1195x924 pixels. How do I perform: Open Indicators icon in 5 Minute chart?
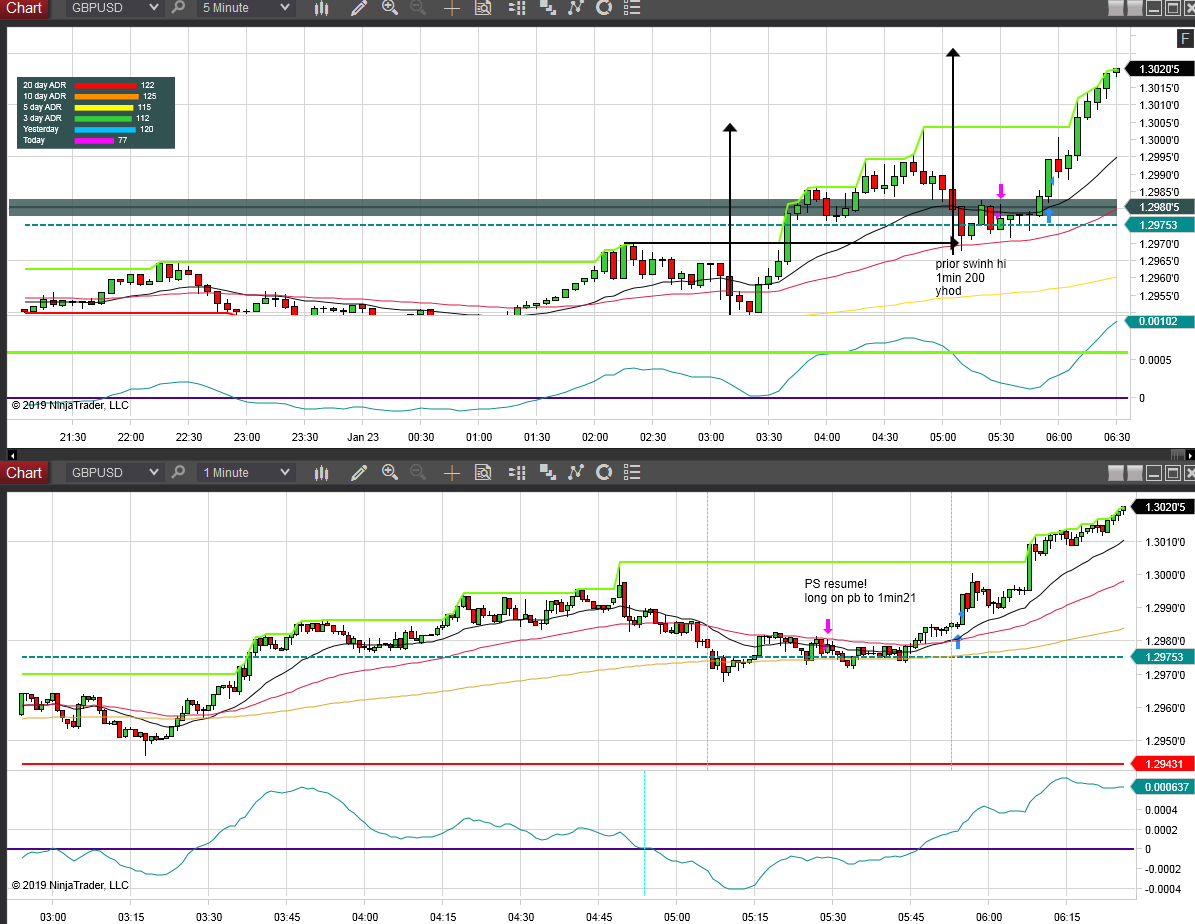click(x=575, y=8)
